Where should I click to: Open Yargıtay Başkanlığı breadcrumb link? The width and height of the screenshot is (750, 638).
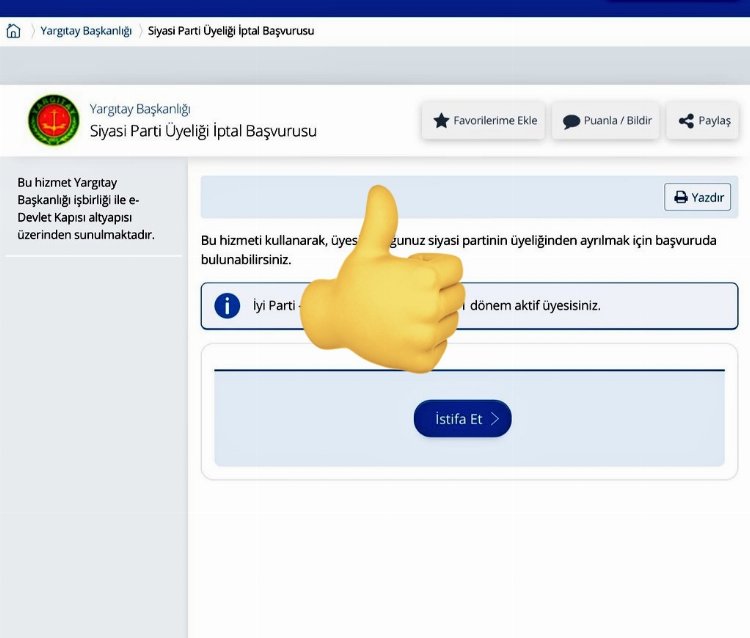tap(86, 31)
